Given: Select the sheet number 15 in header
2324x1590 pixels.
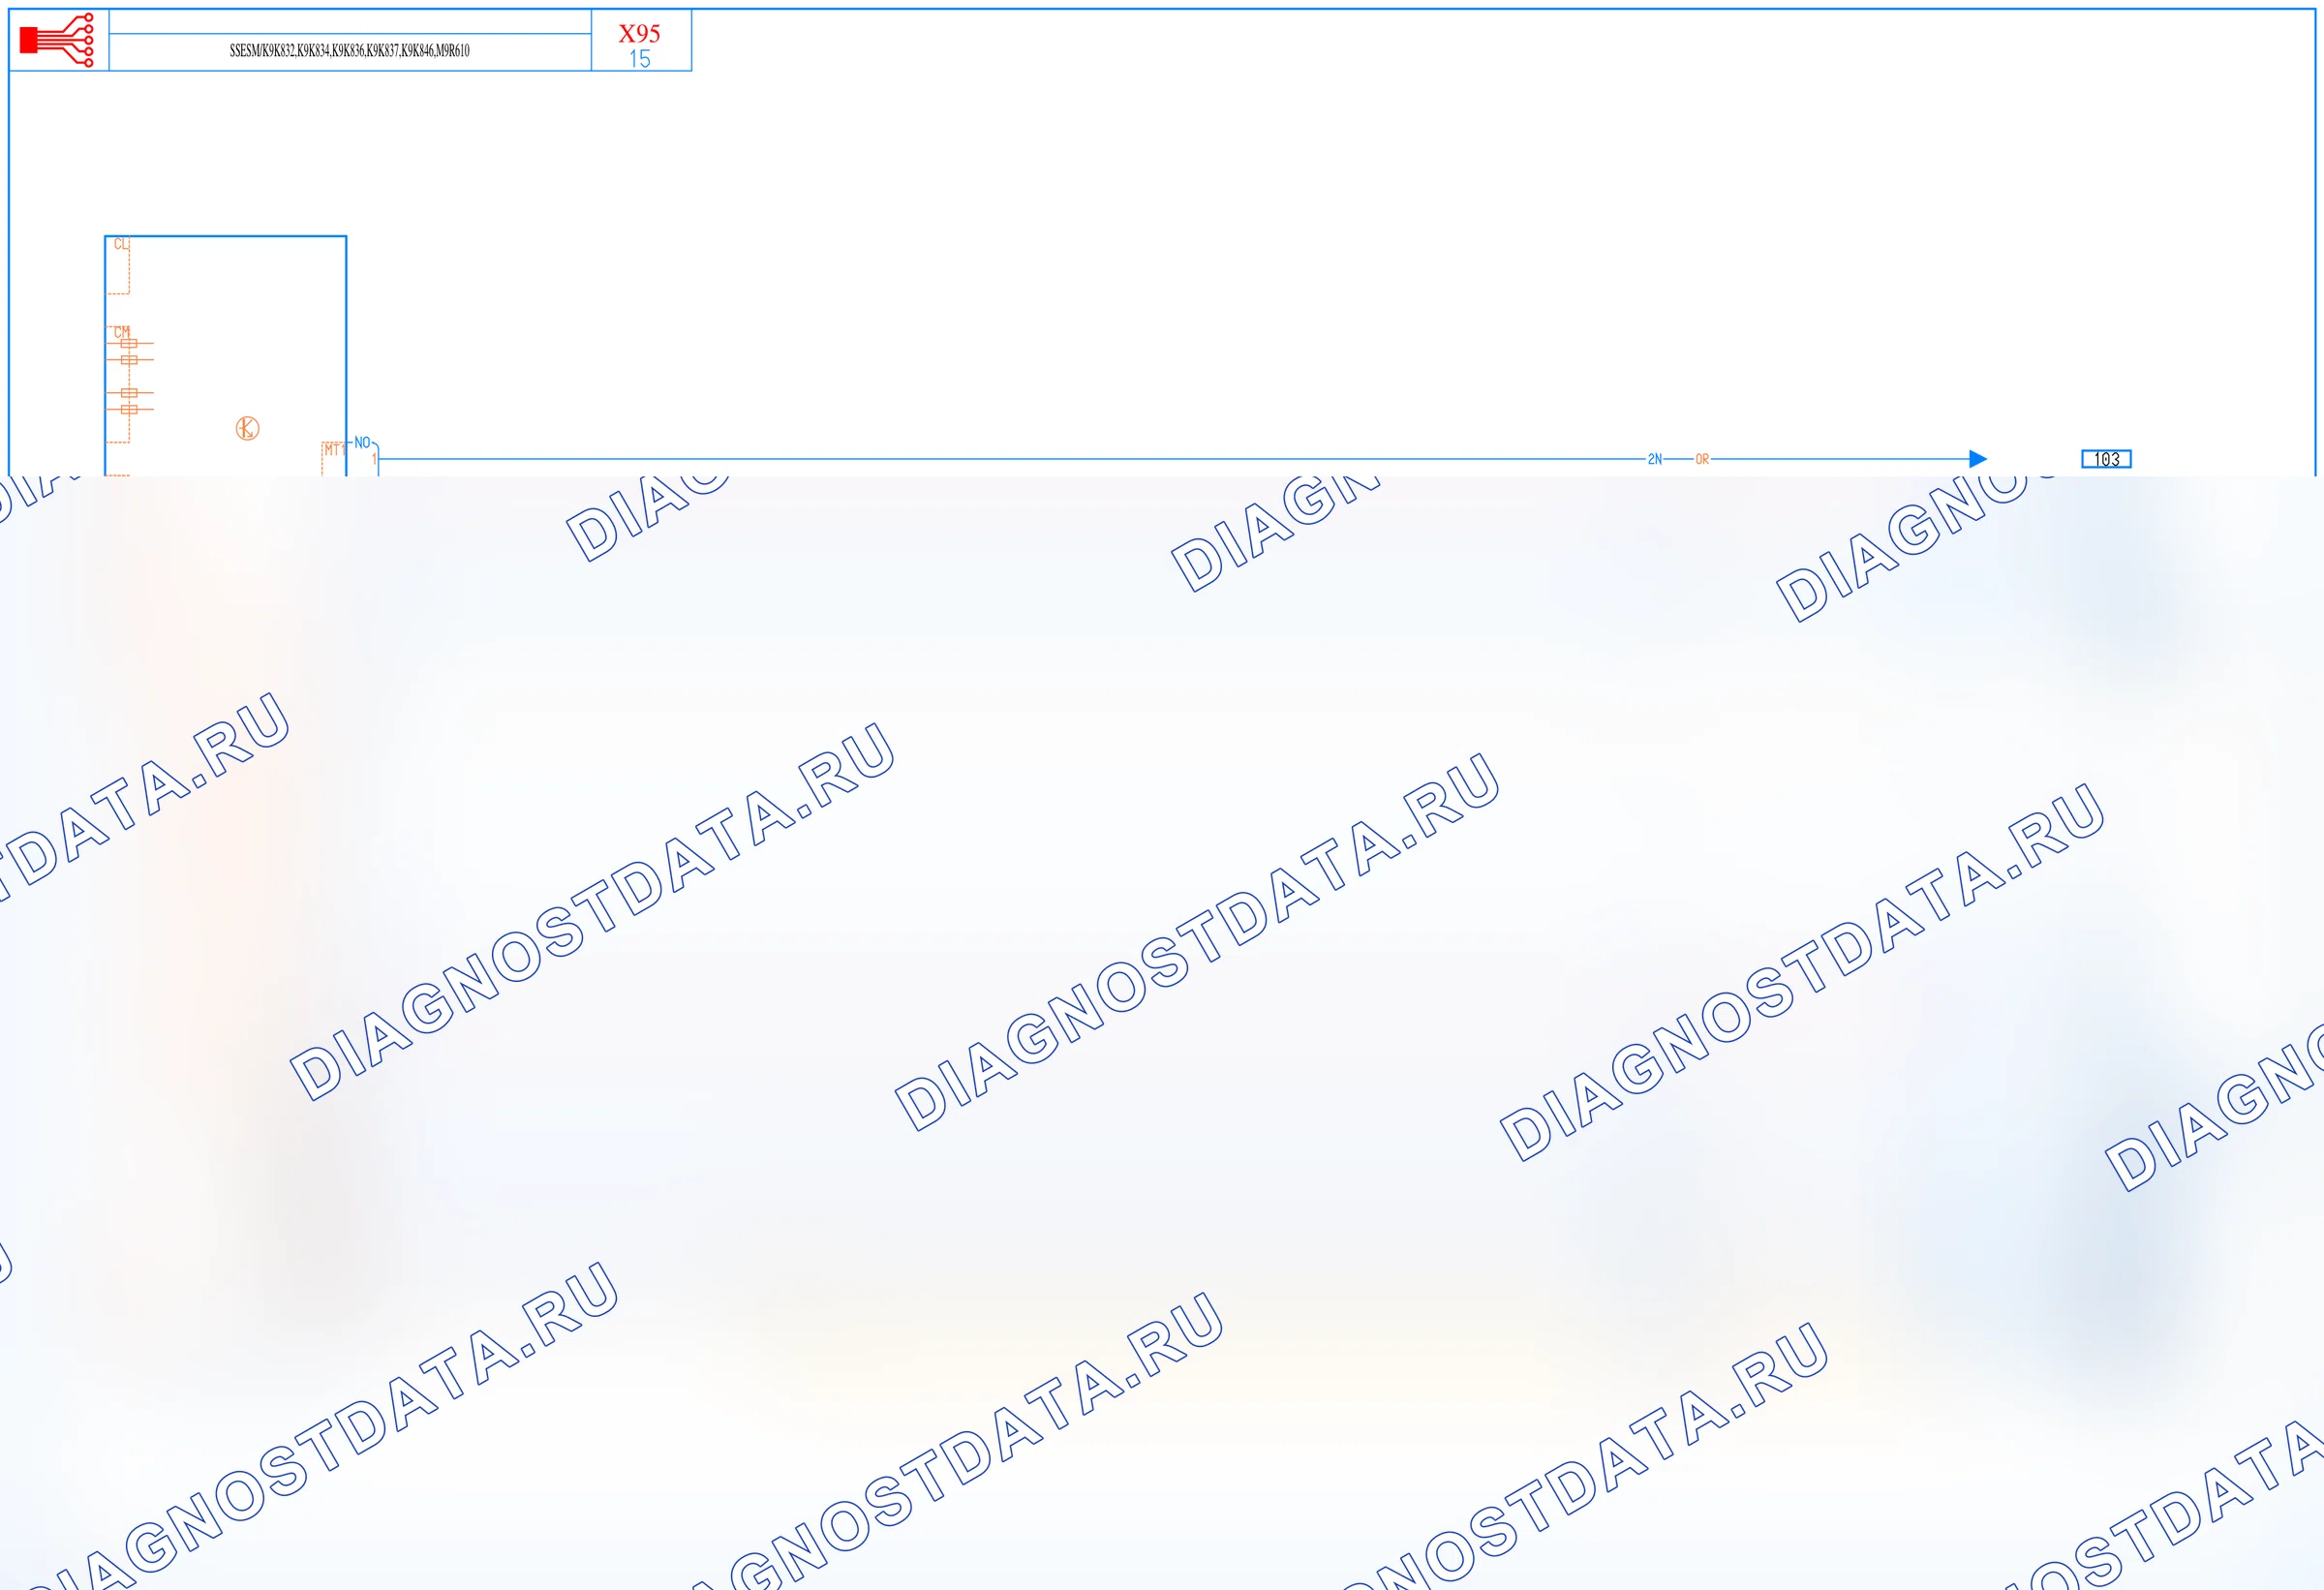Looking at the screenshot, I should pyautogui.click(x=639, y=59).
